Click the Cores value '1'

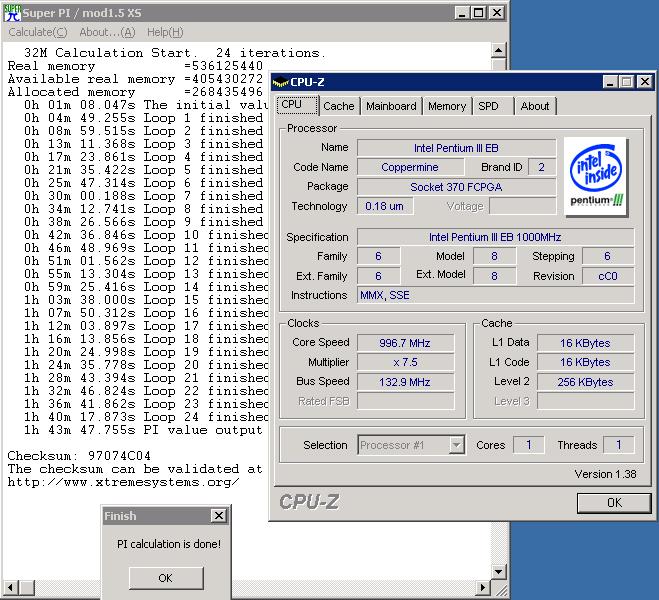click(x=528, y=445)
